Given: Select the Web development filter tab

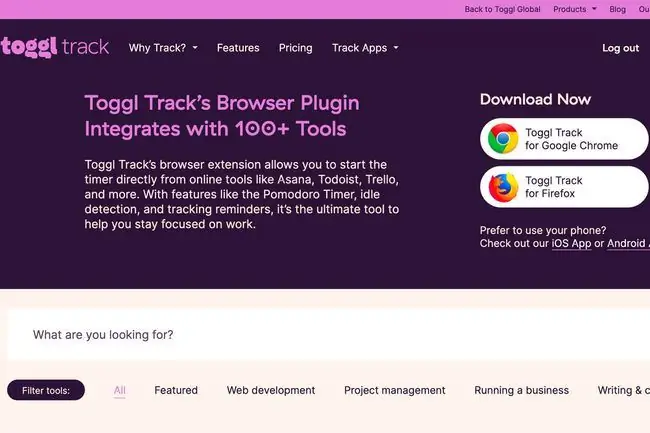Looking at the screenshot, I should pos(271,390).
